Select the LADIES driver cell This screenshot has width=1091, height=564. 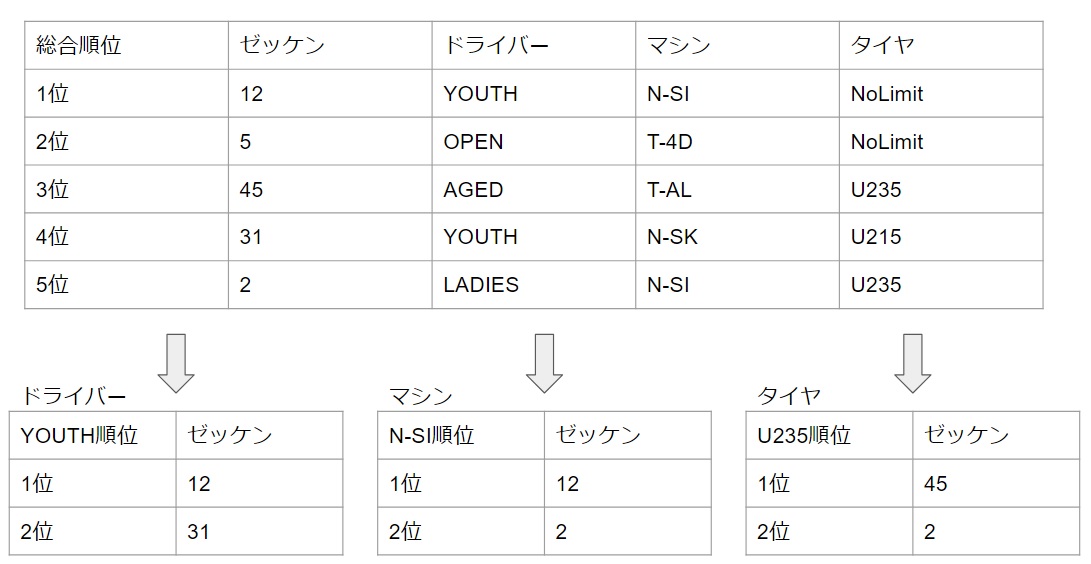pos(533,285)
